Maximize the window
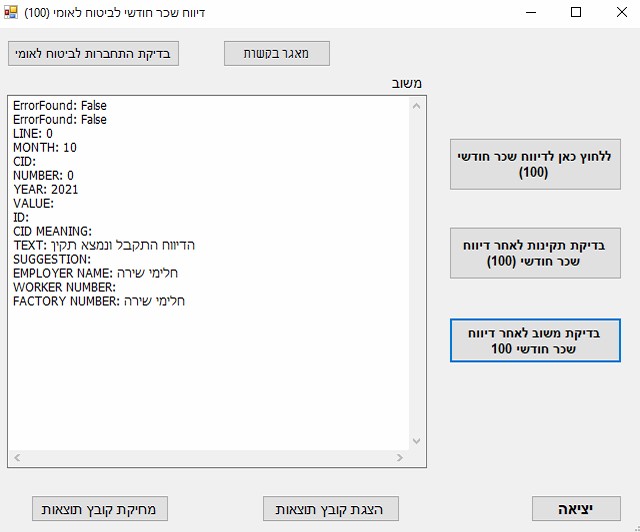640x532 pixels. [x=576, y=12]
